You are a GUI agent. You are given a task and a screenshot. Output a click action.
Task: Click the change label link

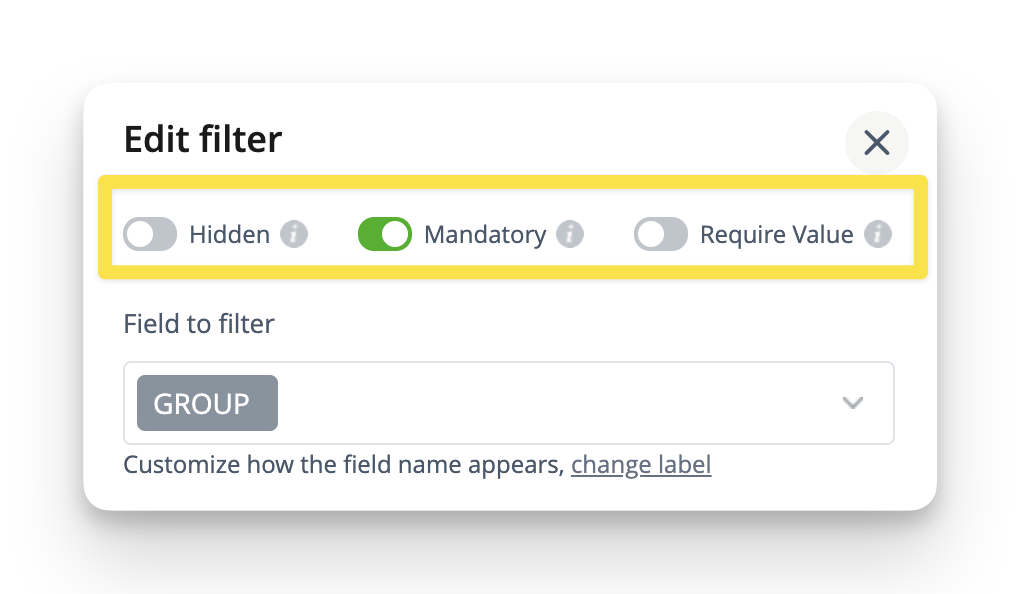pos(641,465)
